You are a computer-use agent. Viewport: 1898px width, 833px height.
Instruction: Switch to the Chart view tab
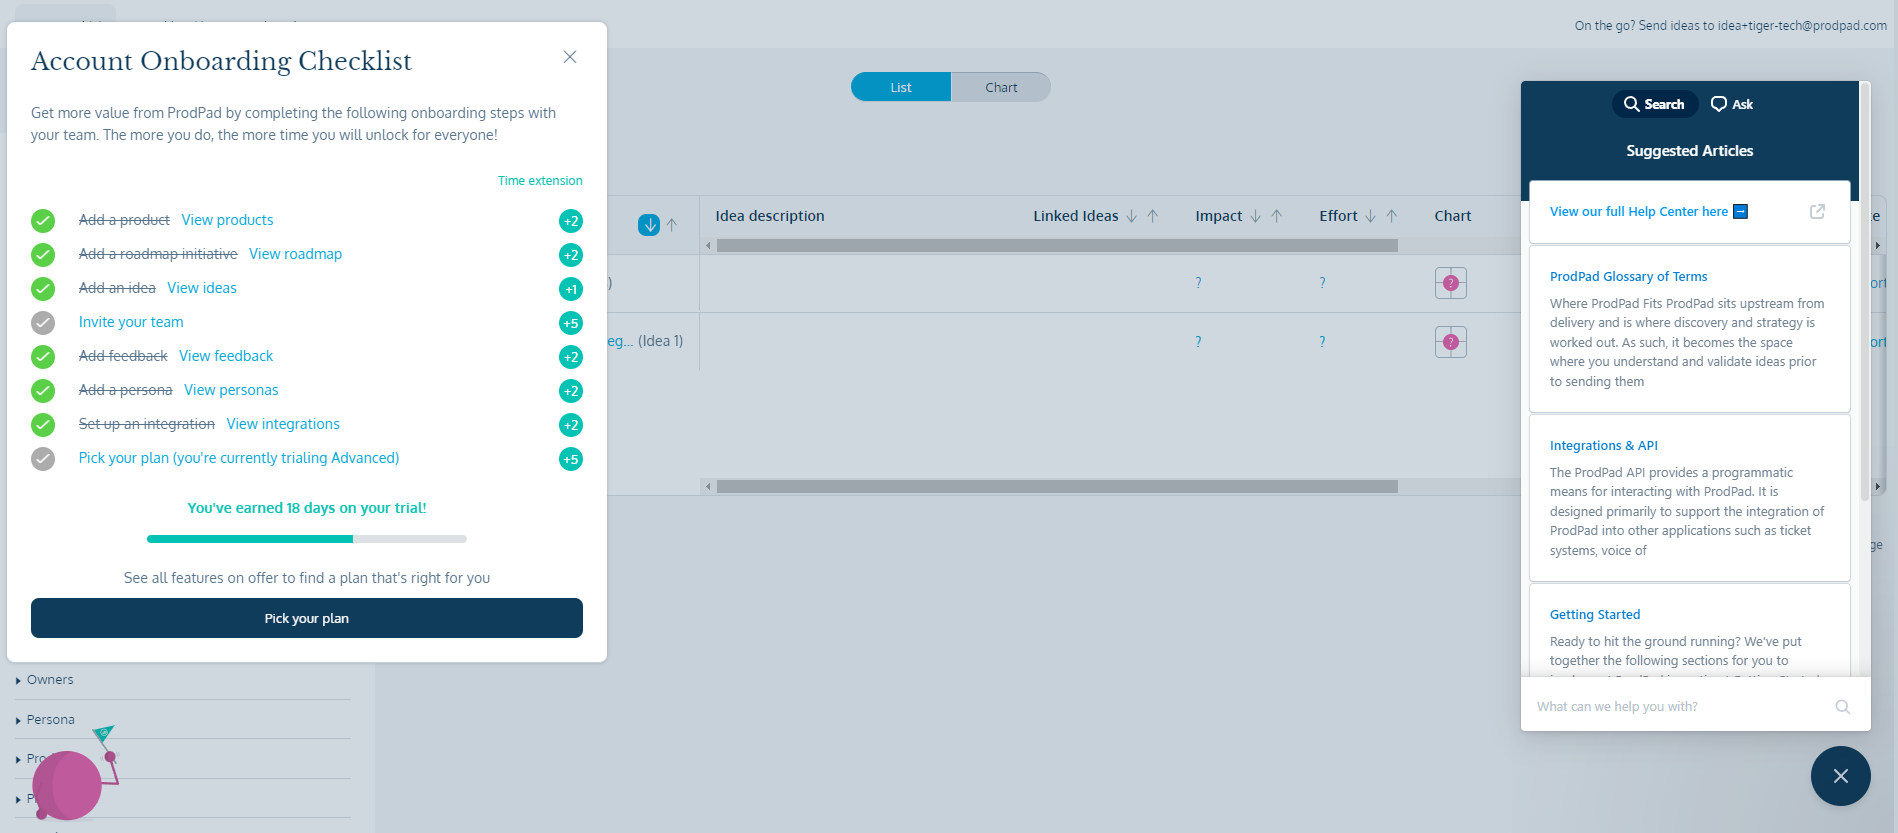click(x=1001, y=87)
